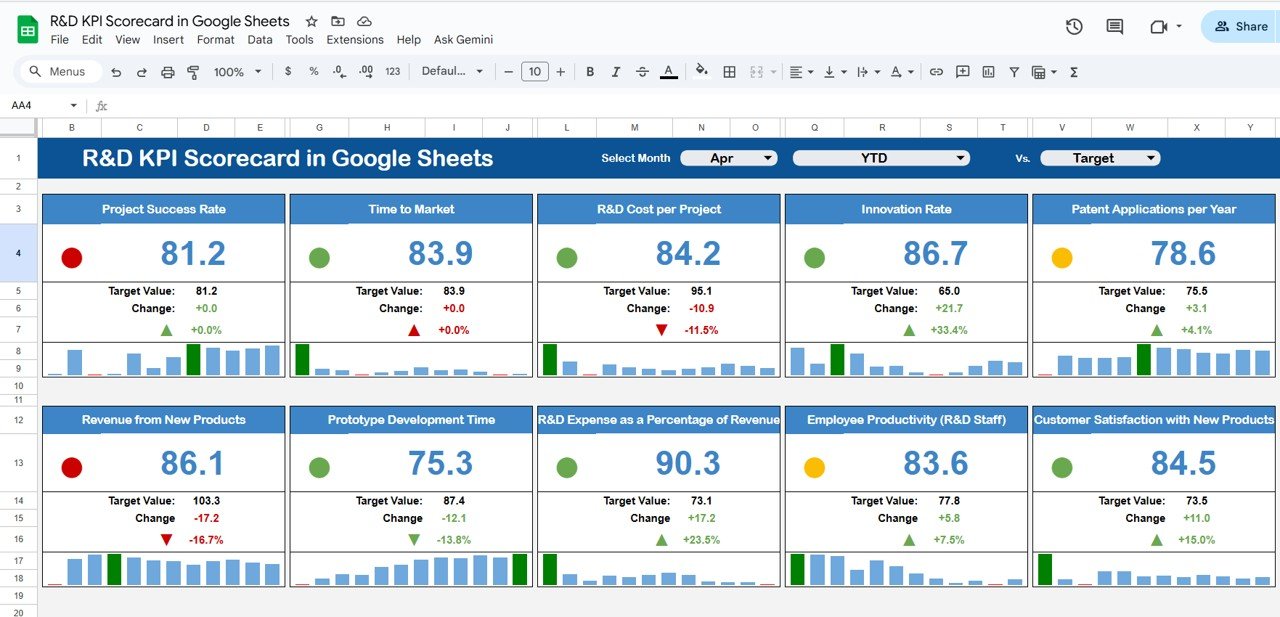
Task: Insert a chart
Action: click(x=988, y=71)
